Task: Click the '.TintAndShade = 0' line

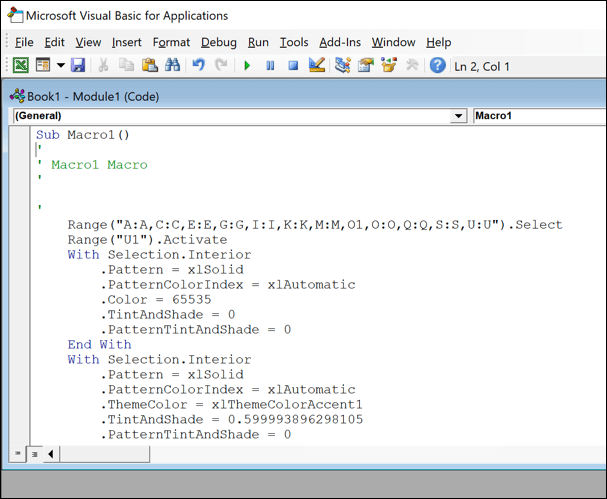Action: point(168,315)
